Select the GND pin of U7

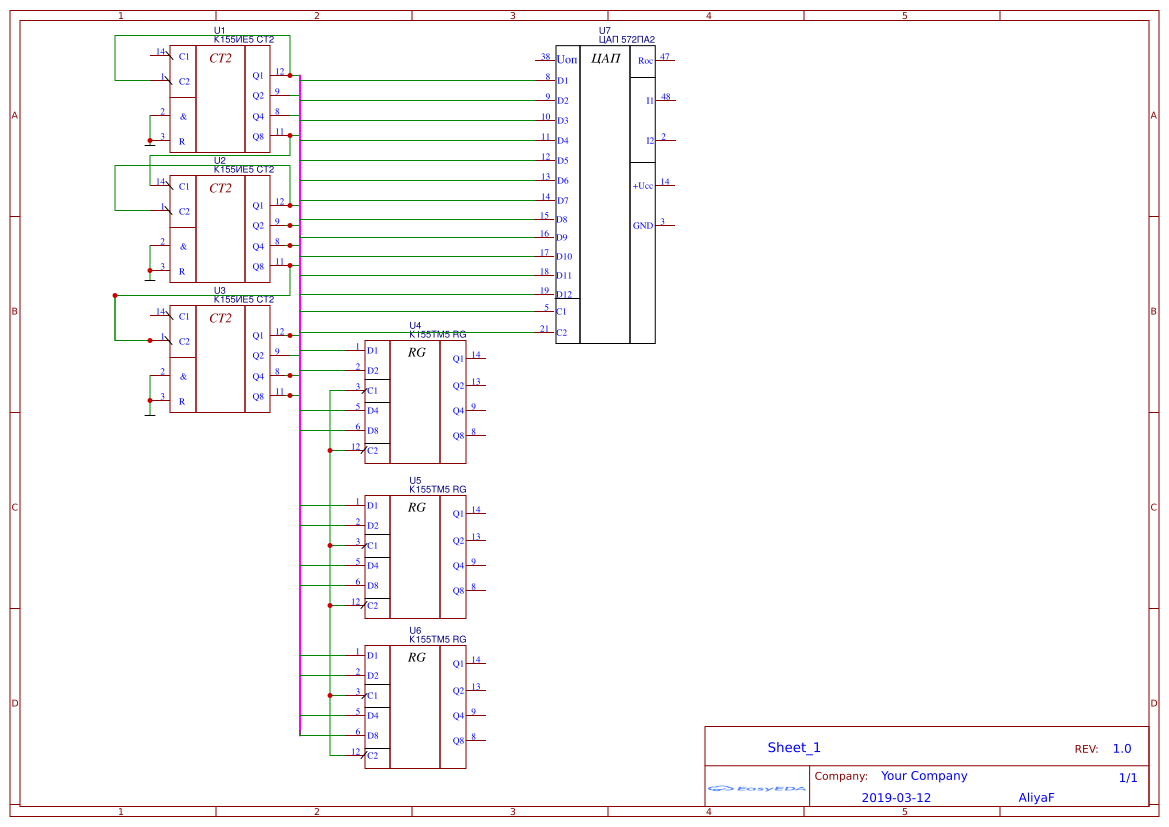pyautogui.click(x=642, y=224)
